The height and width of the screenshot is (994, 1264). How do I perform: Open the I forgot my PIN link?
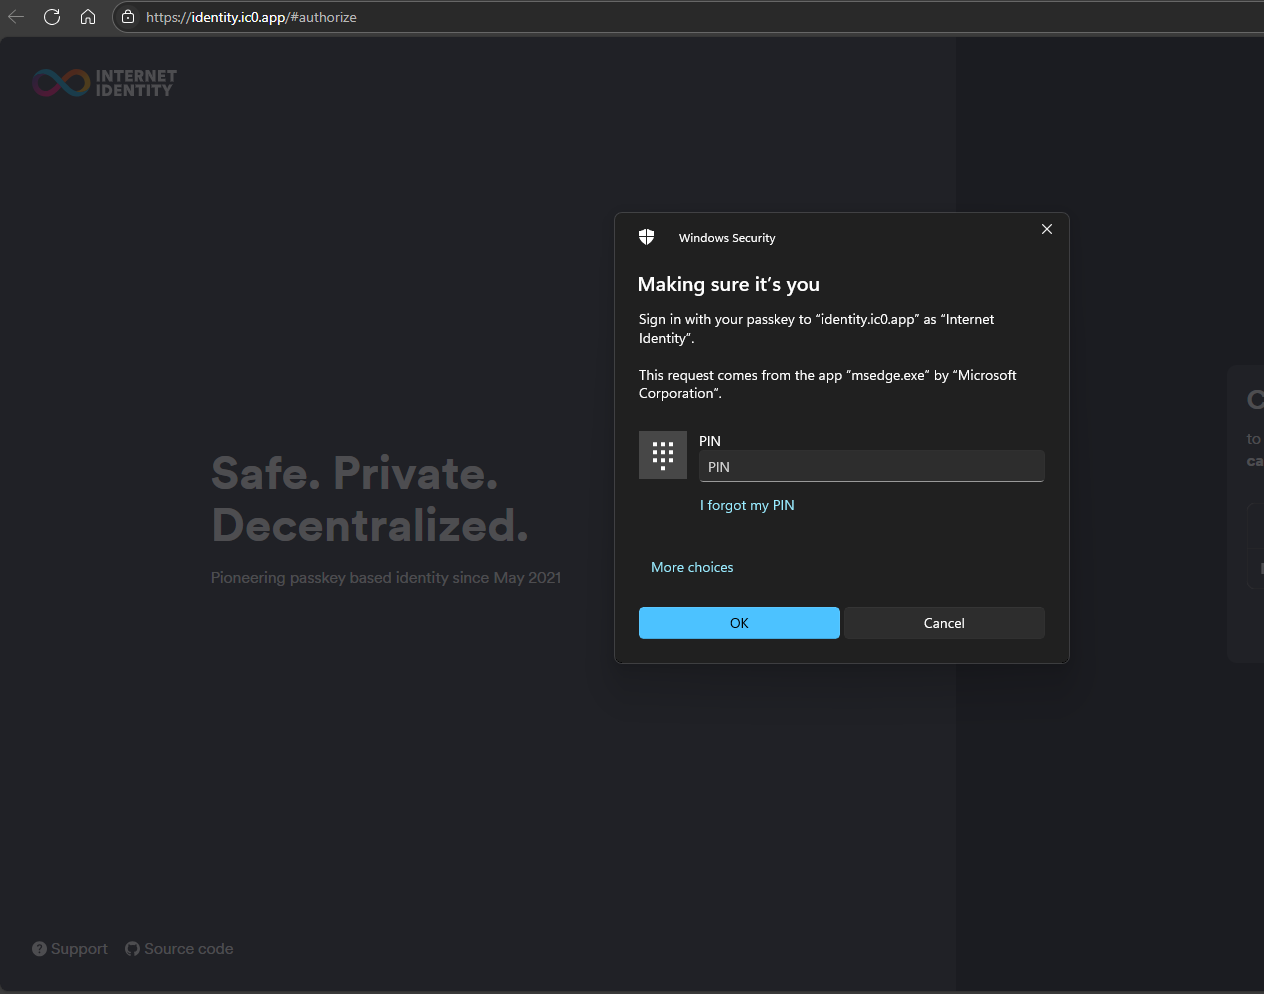[747, 505]
